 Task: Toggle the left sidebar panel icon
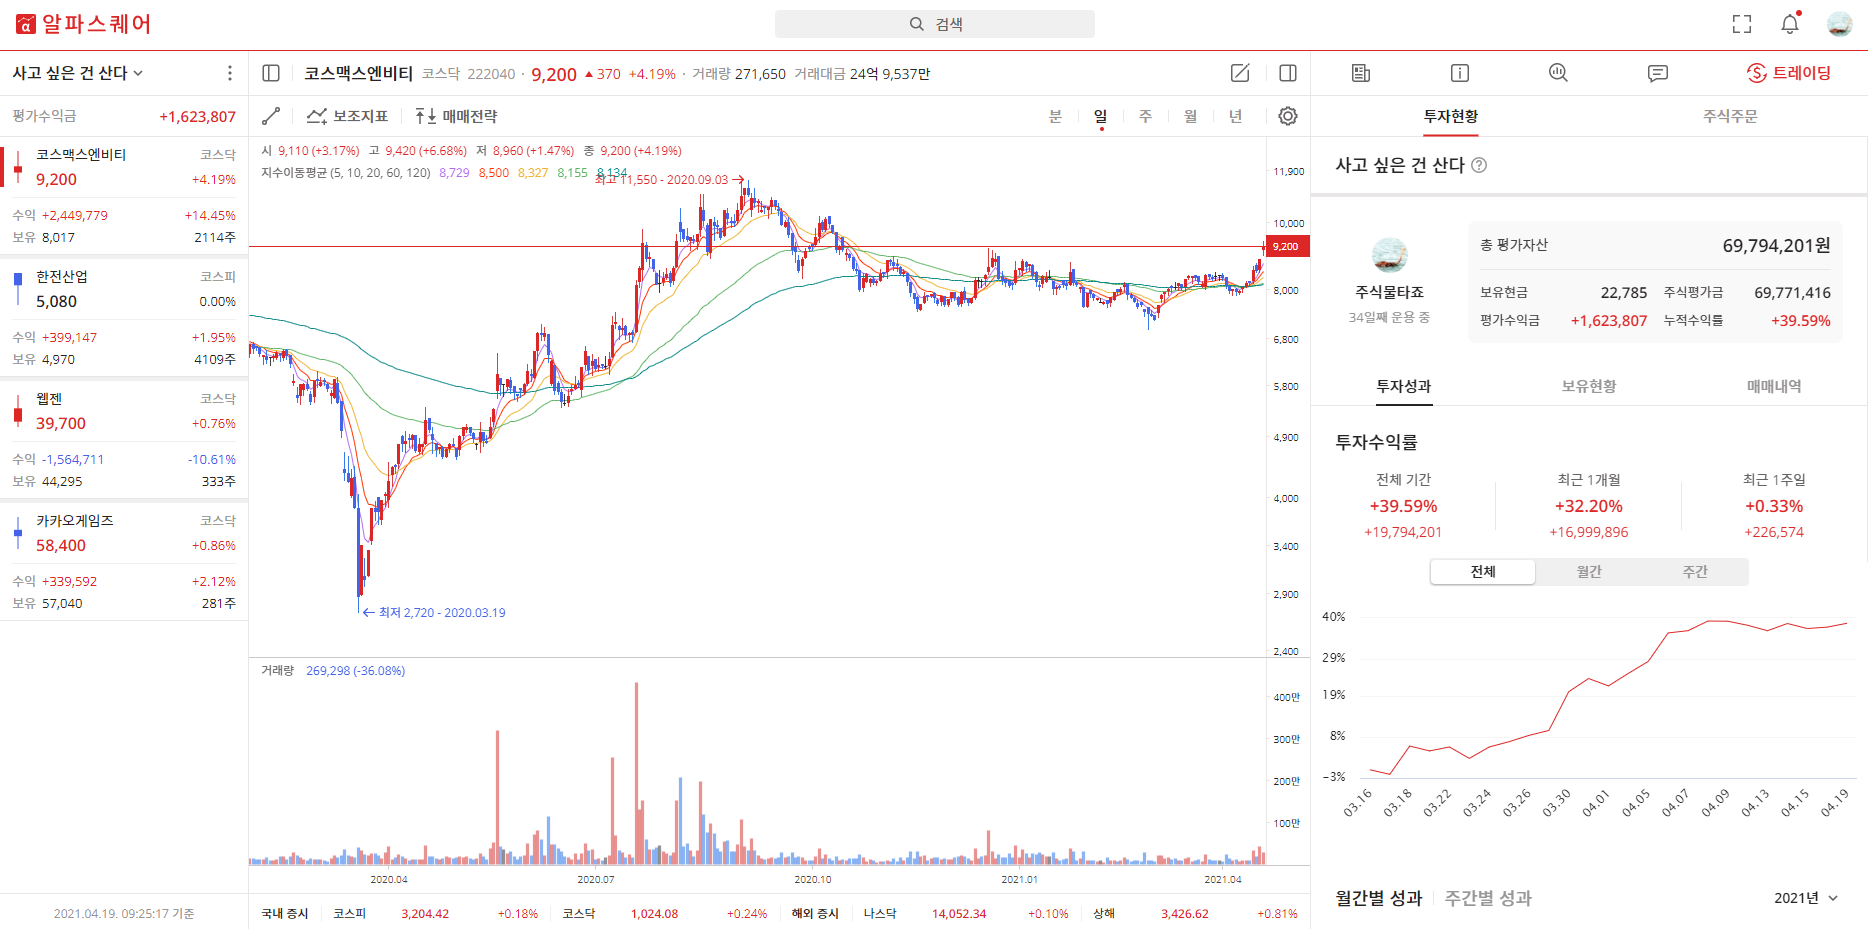tap(271, 73)
